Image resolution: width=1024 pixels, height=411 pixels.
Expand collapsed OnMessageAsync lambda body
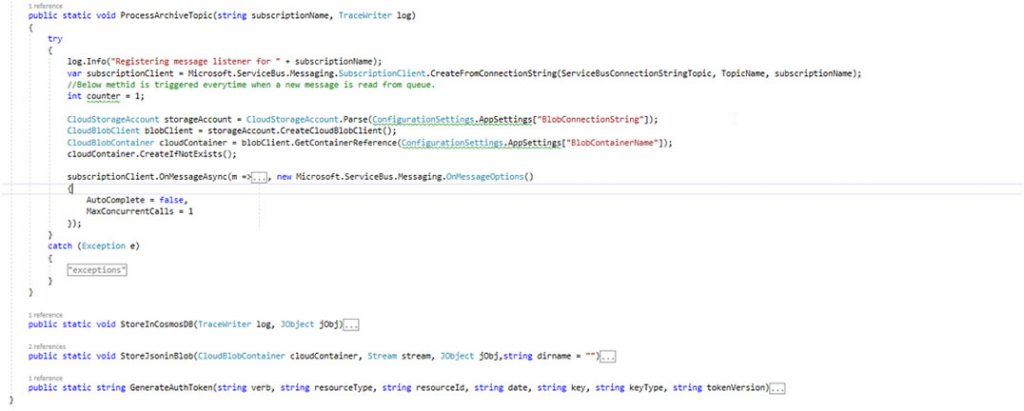(x=258, y=176)
